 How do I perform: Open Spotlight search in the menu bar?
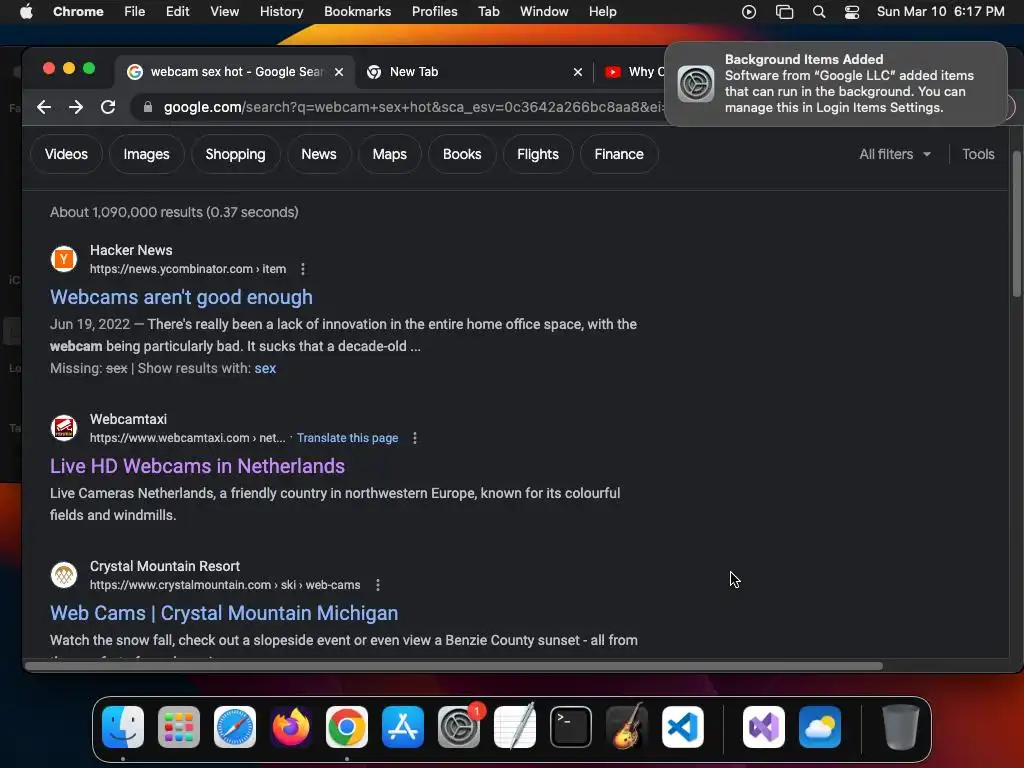pyautogui.click(x=819, y=12)
